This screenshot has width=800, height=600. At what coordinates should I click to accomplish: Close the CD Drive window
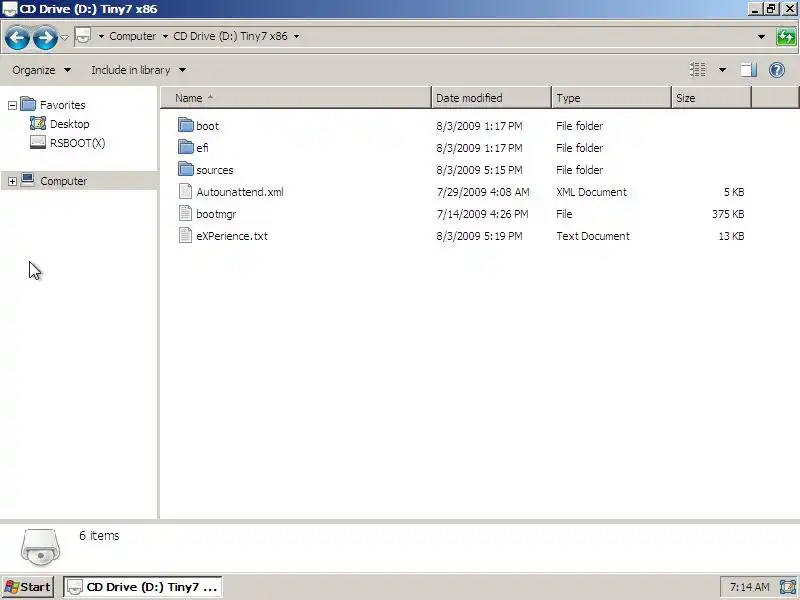[x=789, y=9]
